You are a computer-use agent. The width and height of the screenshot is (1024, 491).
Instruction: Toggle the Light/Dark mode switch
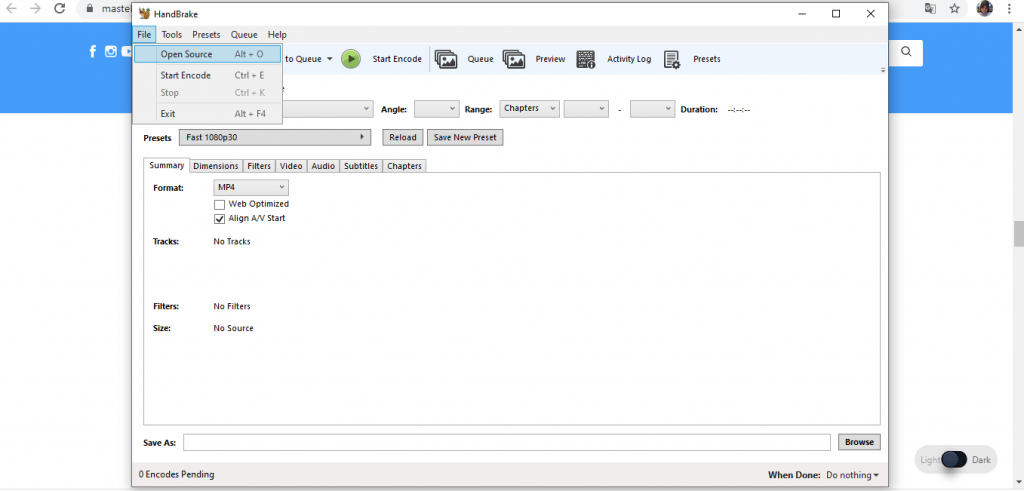(955, 460)
